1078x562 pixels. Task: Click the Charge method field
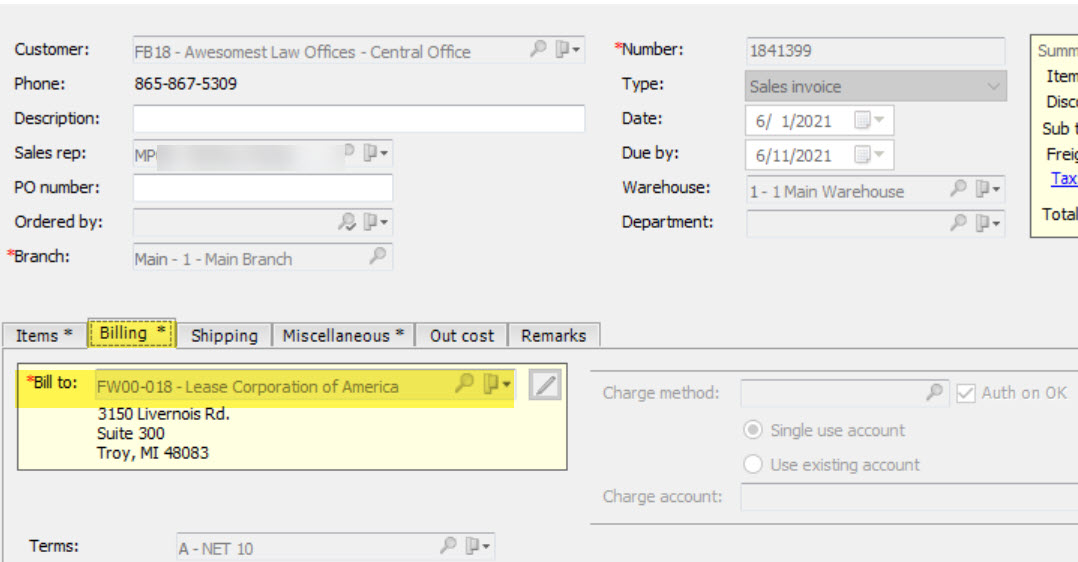click(x=844, y=393)
